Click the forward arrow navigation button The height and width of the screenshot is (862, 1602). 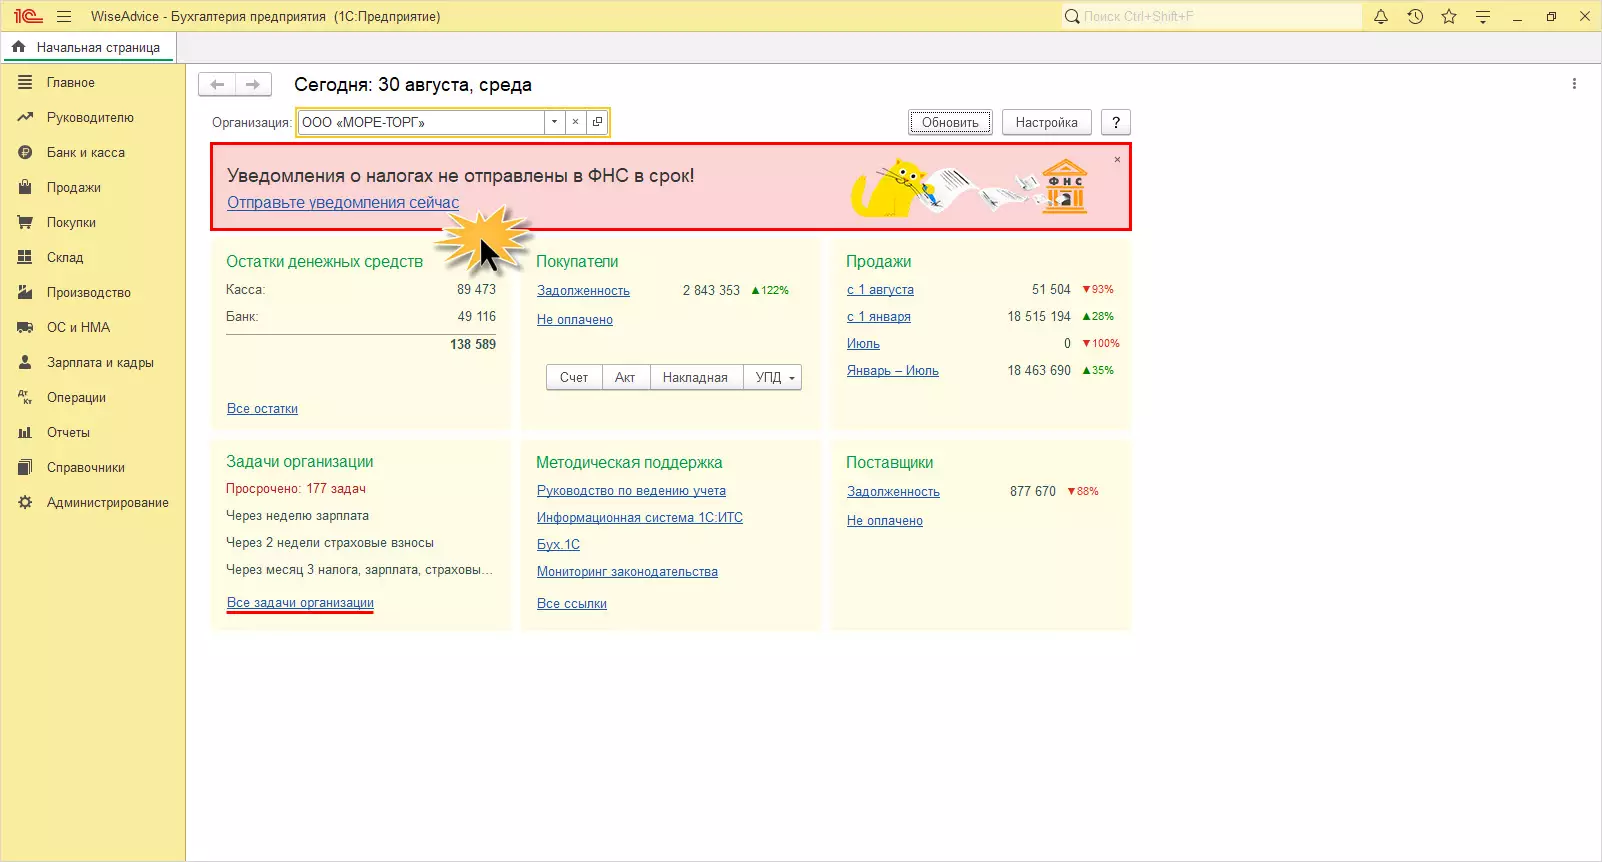253,85
